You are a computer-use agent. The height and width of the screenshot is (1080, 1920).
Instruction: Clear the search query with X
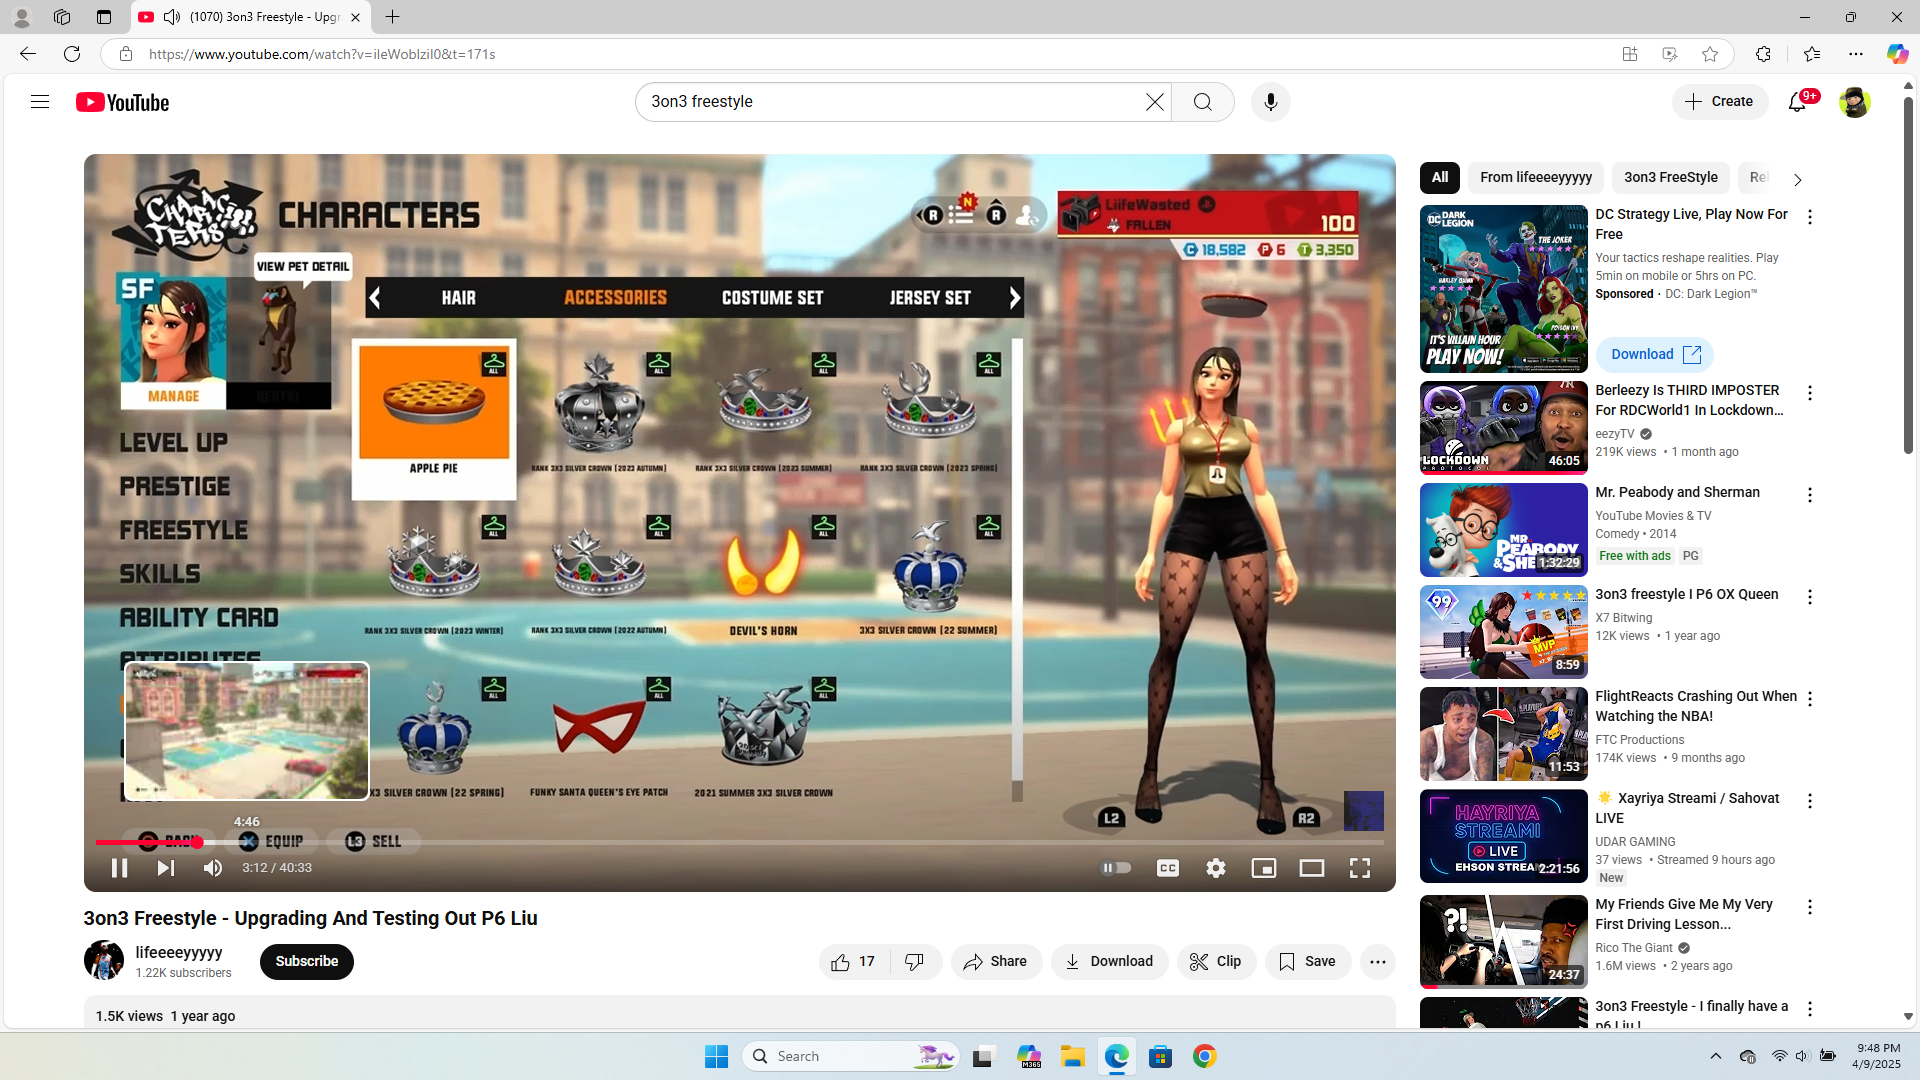1155,102
